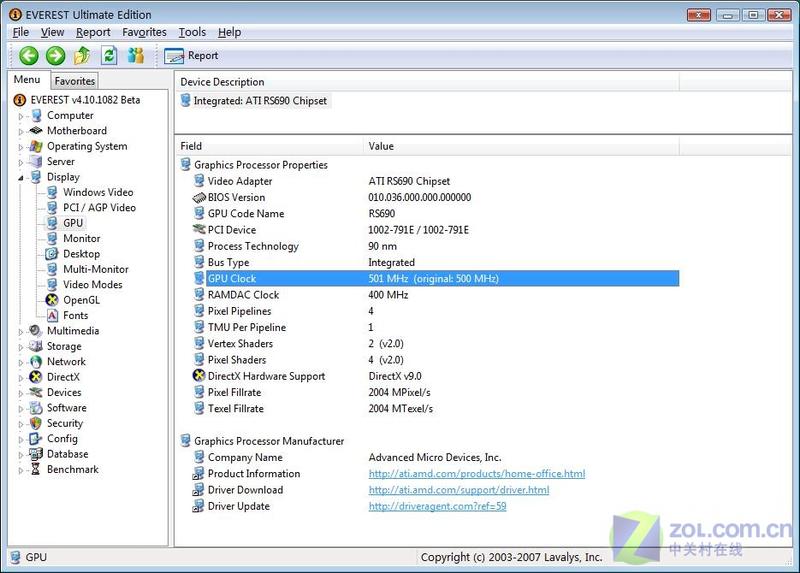Image resolution: width=800 pixels, height=573 pixels.
Task: Click the Network globe icon
Action: coord(36,362)
